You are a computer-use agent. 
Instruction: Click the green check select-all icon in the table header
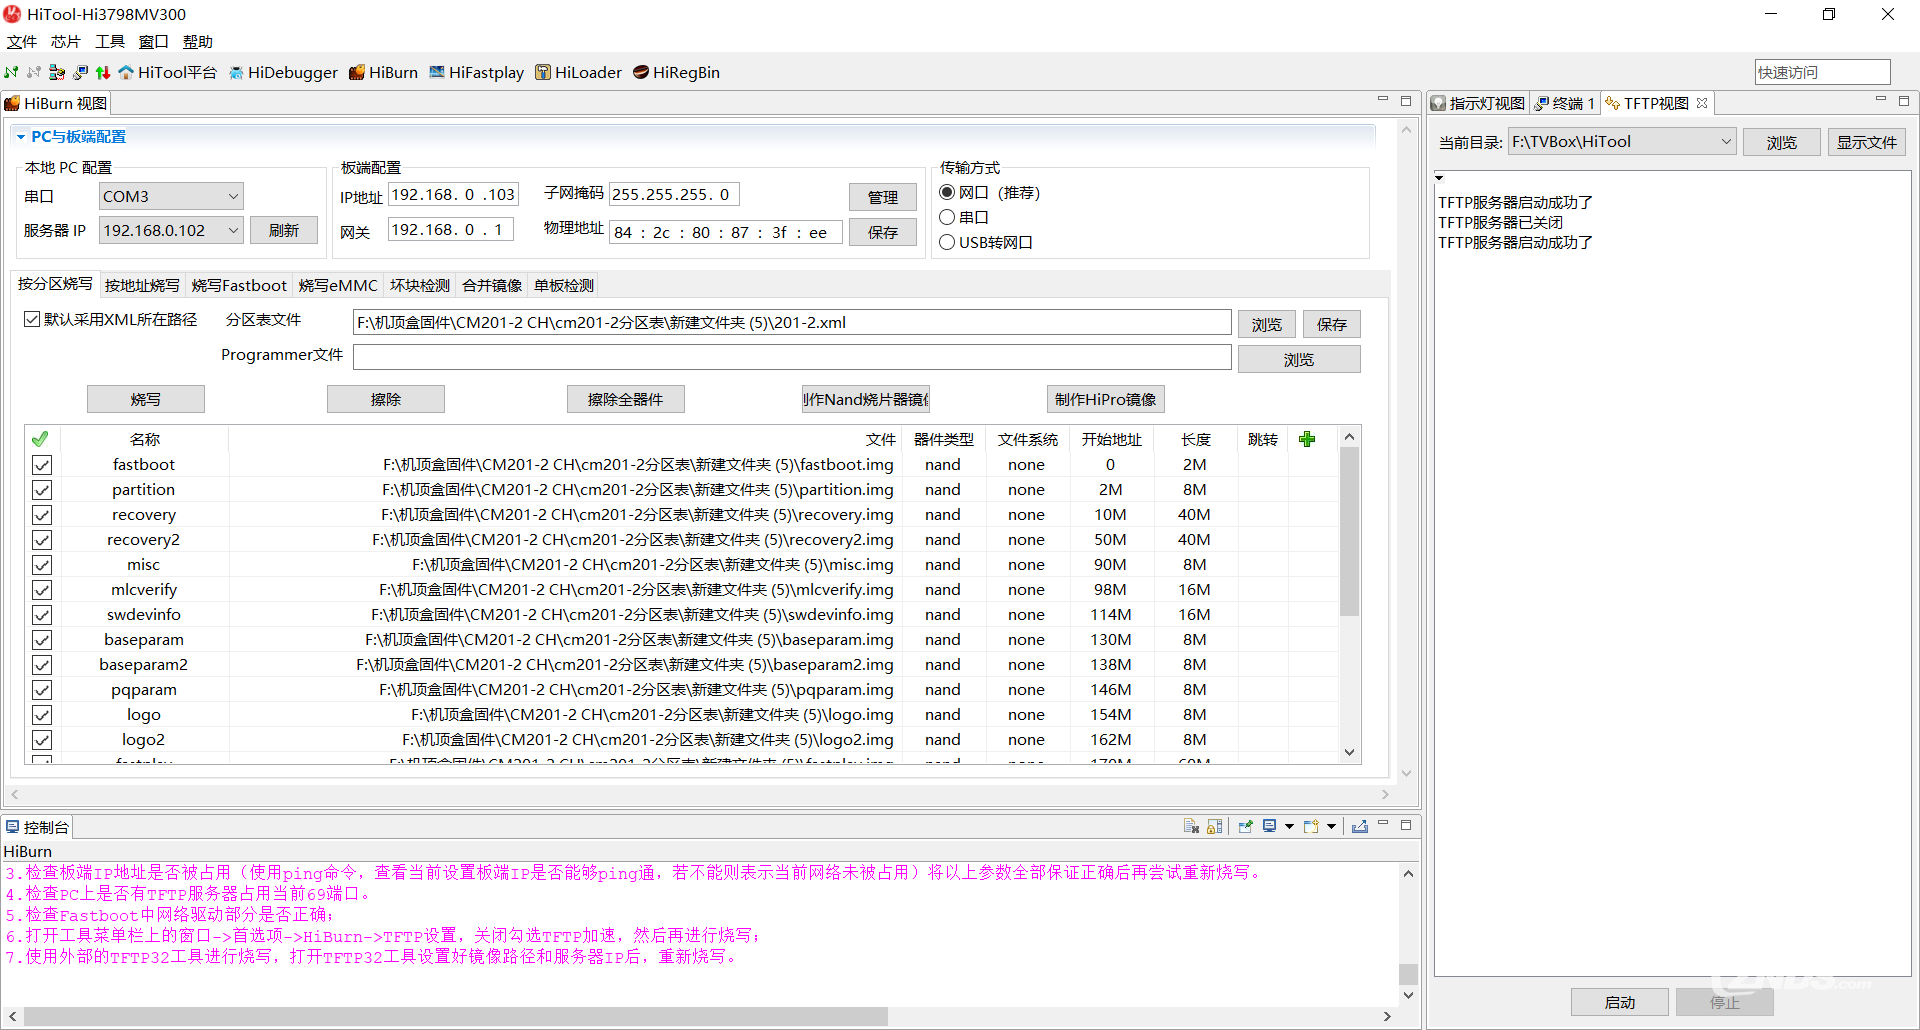coord(40,439)
